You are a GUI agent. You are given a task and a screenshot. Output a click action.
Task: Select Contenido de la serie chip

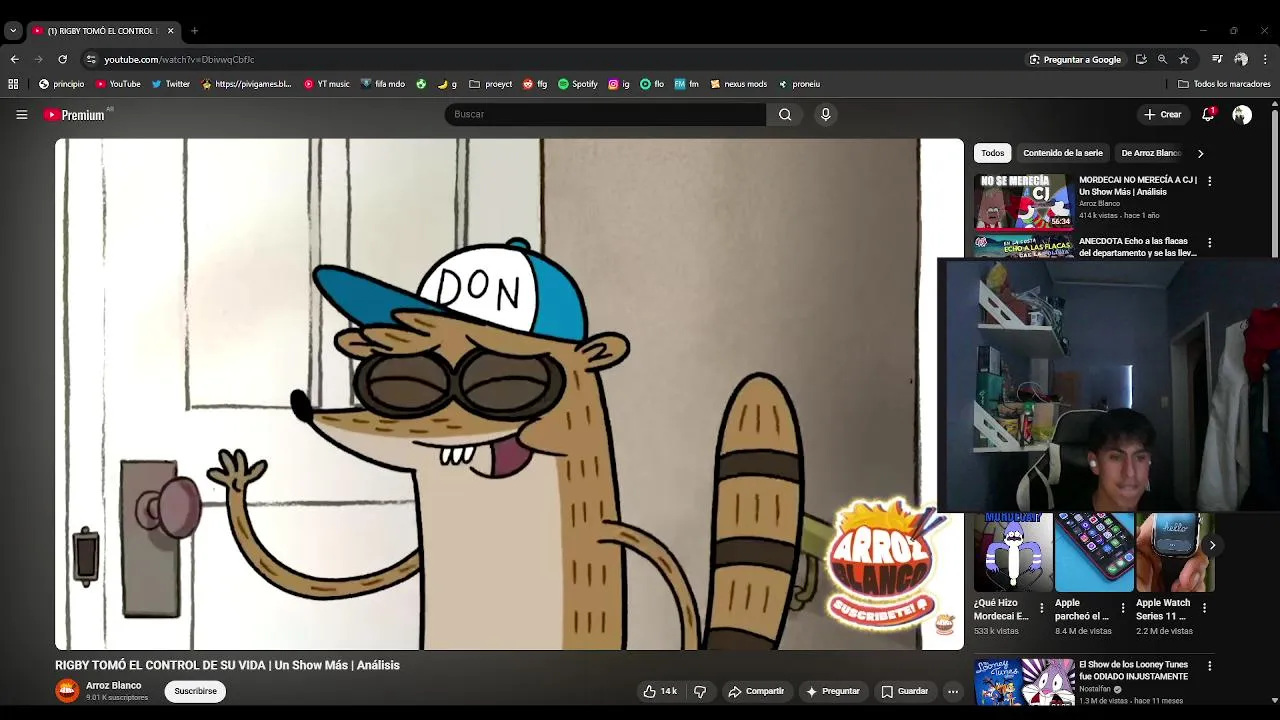pyautogui.click(x=1063, y=153)
